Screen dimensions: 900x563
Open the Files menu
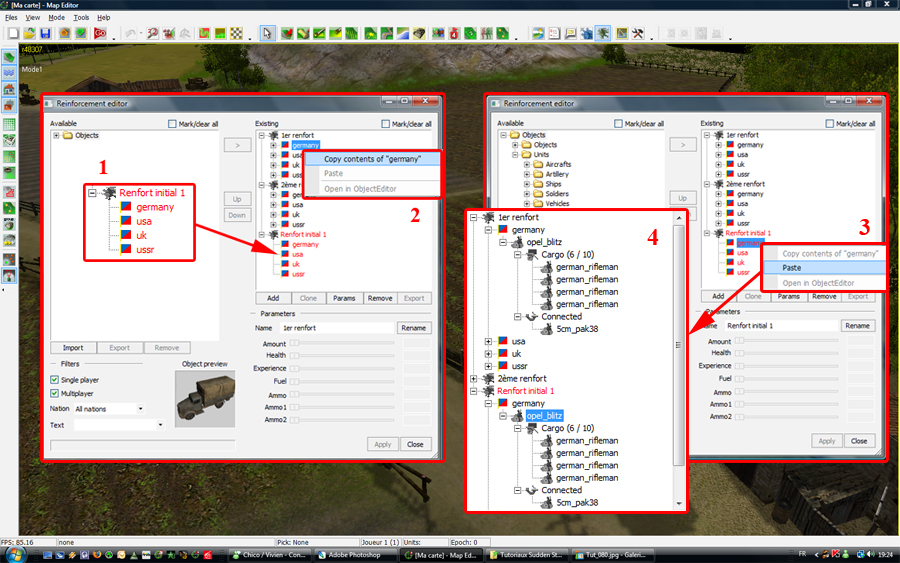click(x=11, y=18)
